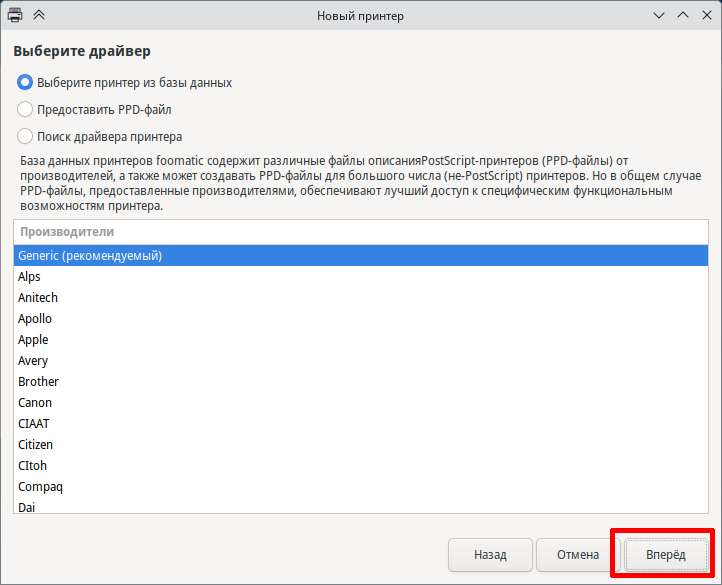Click the Производители column header
Viewport: 722px width, 585px height.
[361, 232]
